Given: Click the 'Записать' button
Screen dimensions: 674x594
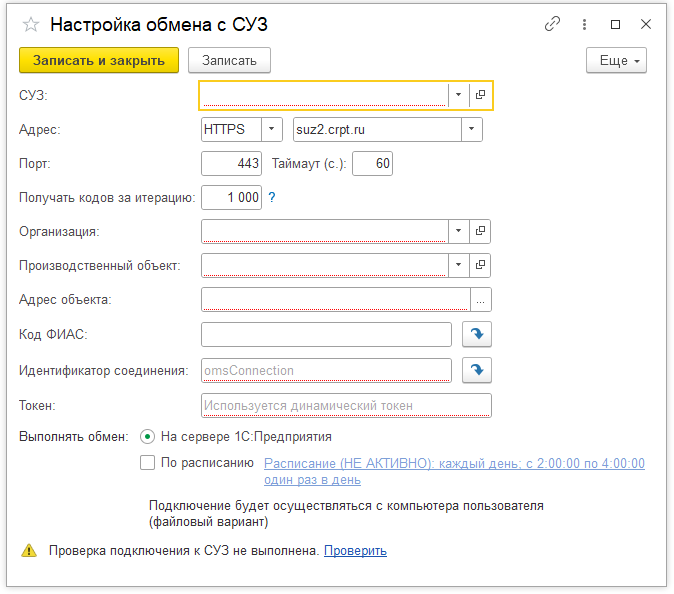Looking at the screenshot, I should click(x=229, y=60).
